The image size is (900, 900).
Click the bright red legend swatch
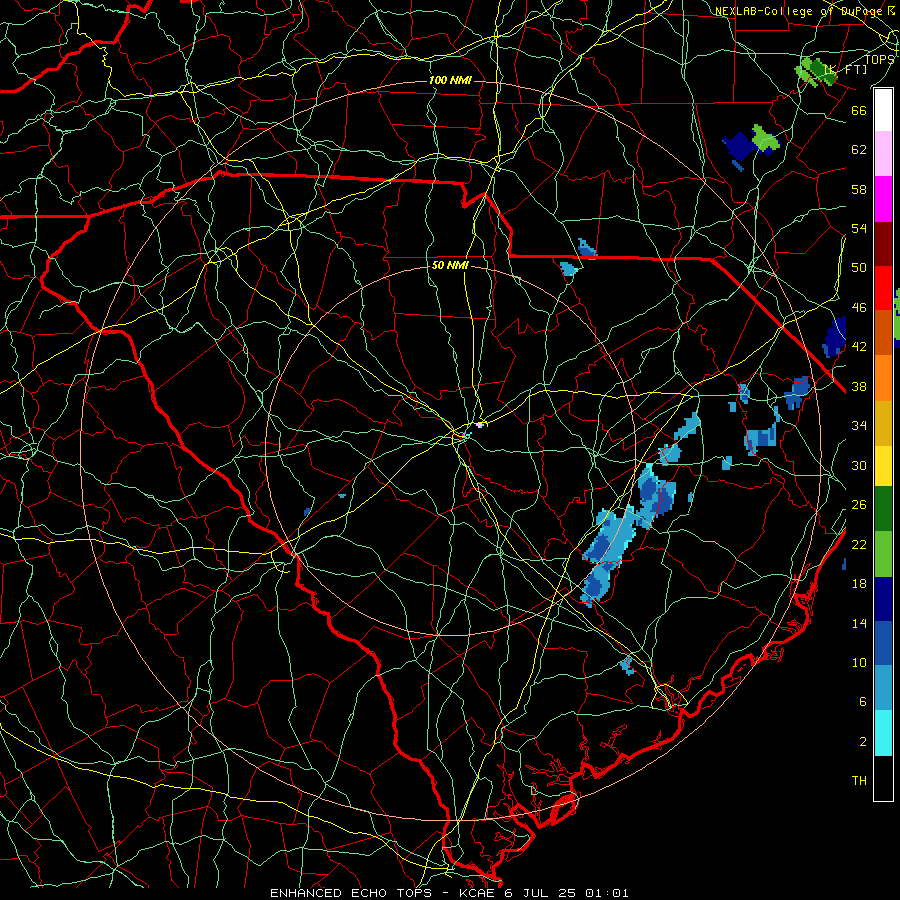pyautogui.click(x=883, y=288)
